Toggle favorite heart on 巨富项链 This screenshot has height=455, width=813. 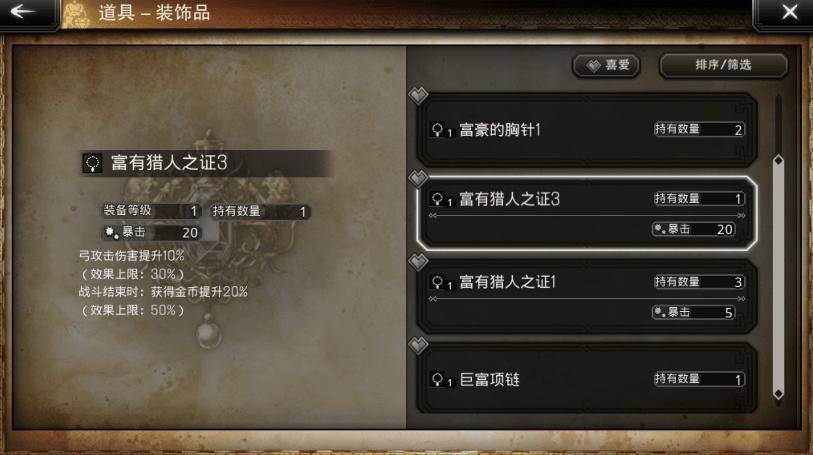pos(418,345)
